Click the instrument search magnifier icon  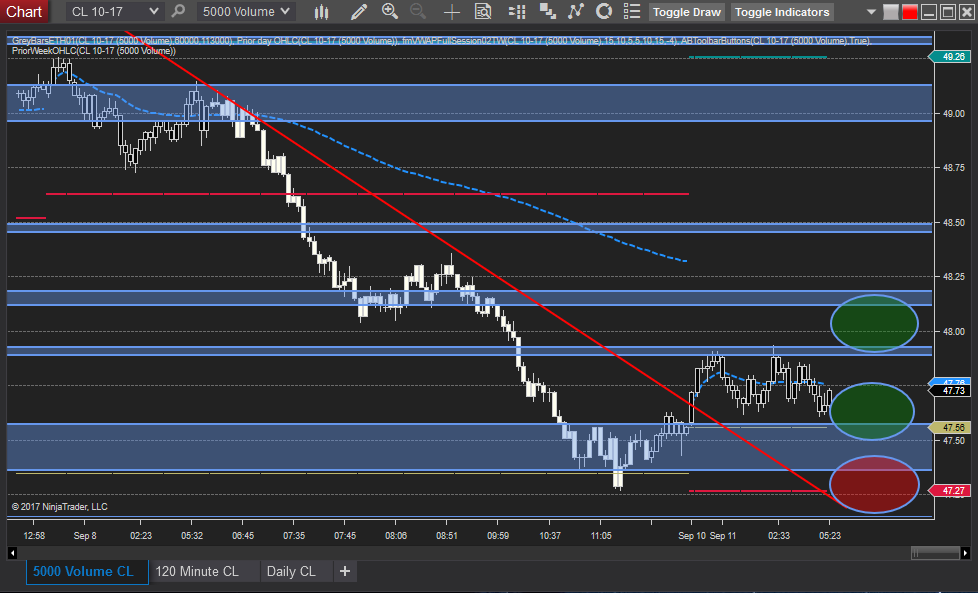pos(178,11)
